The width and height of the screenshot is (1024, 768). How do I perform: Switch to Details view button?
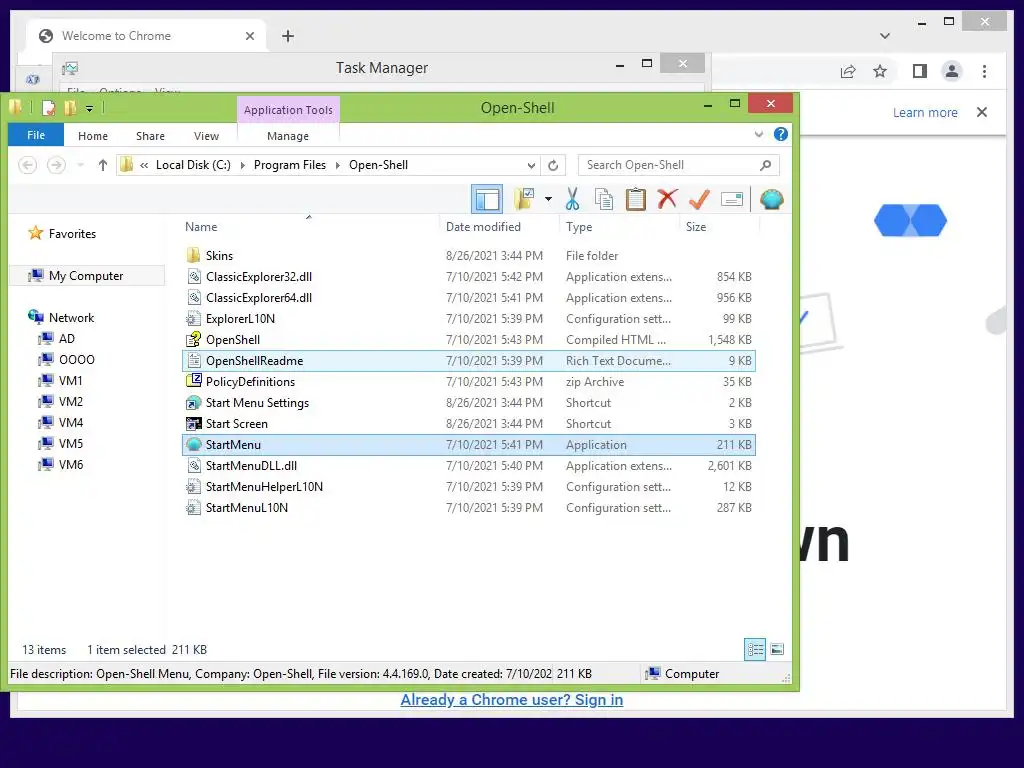point(755,649)
